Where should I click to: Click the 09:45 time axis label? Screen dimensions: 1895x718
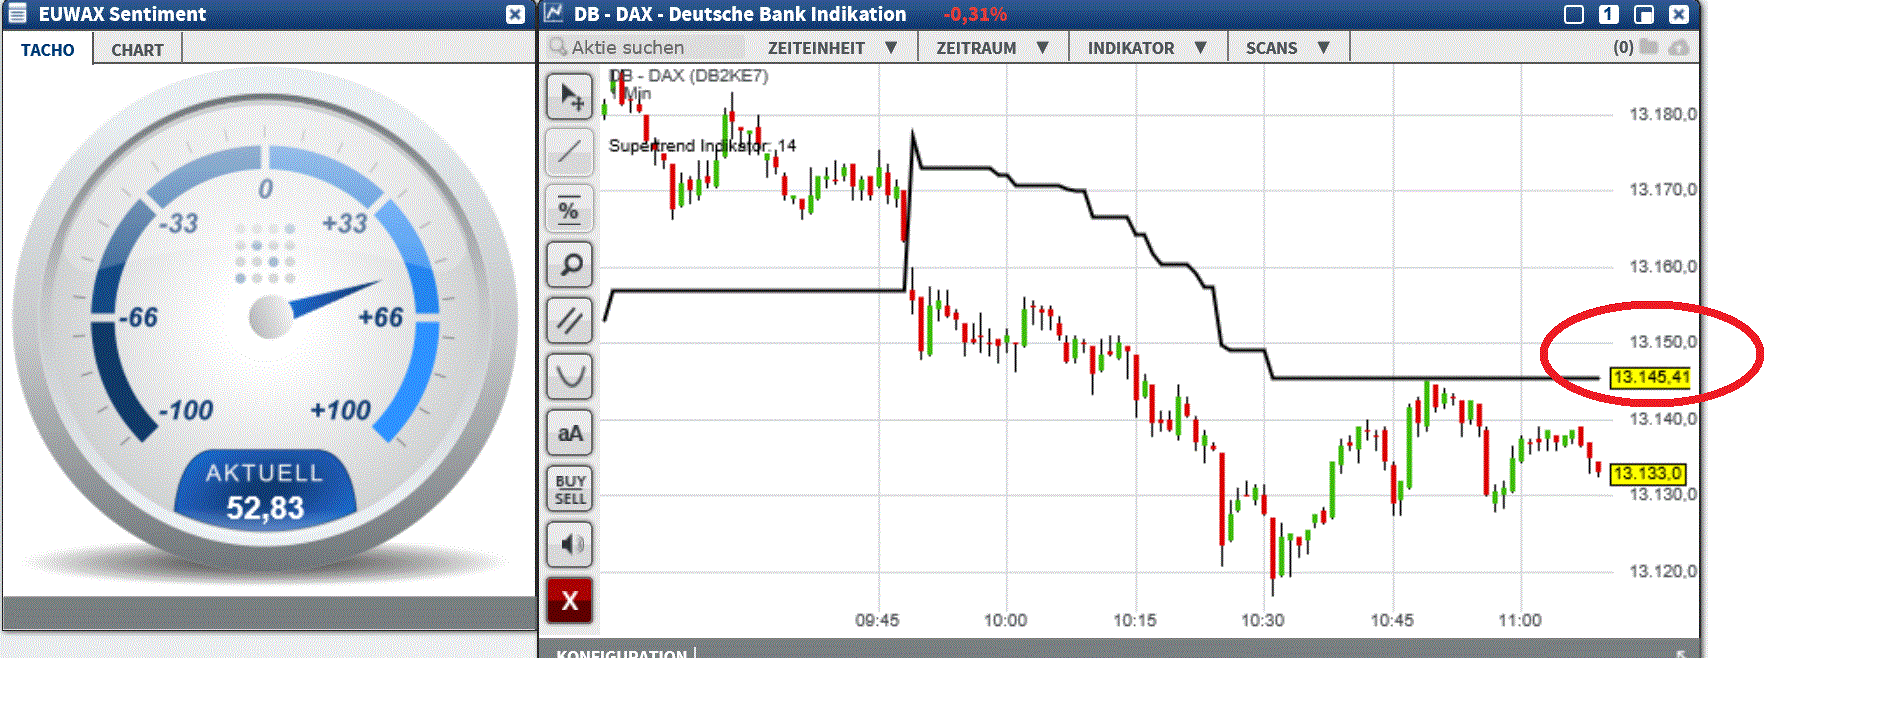877,621
